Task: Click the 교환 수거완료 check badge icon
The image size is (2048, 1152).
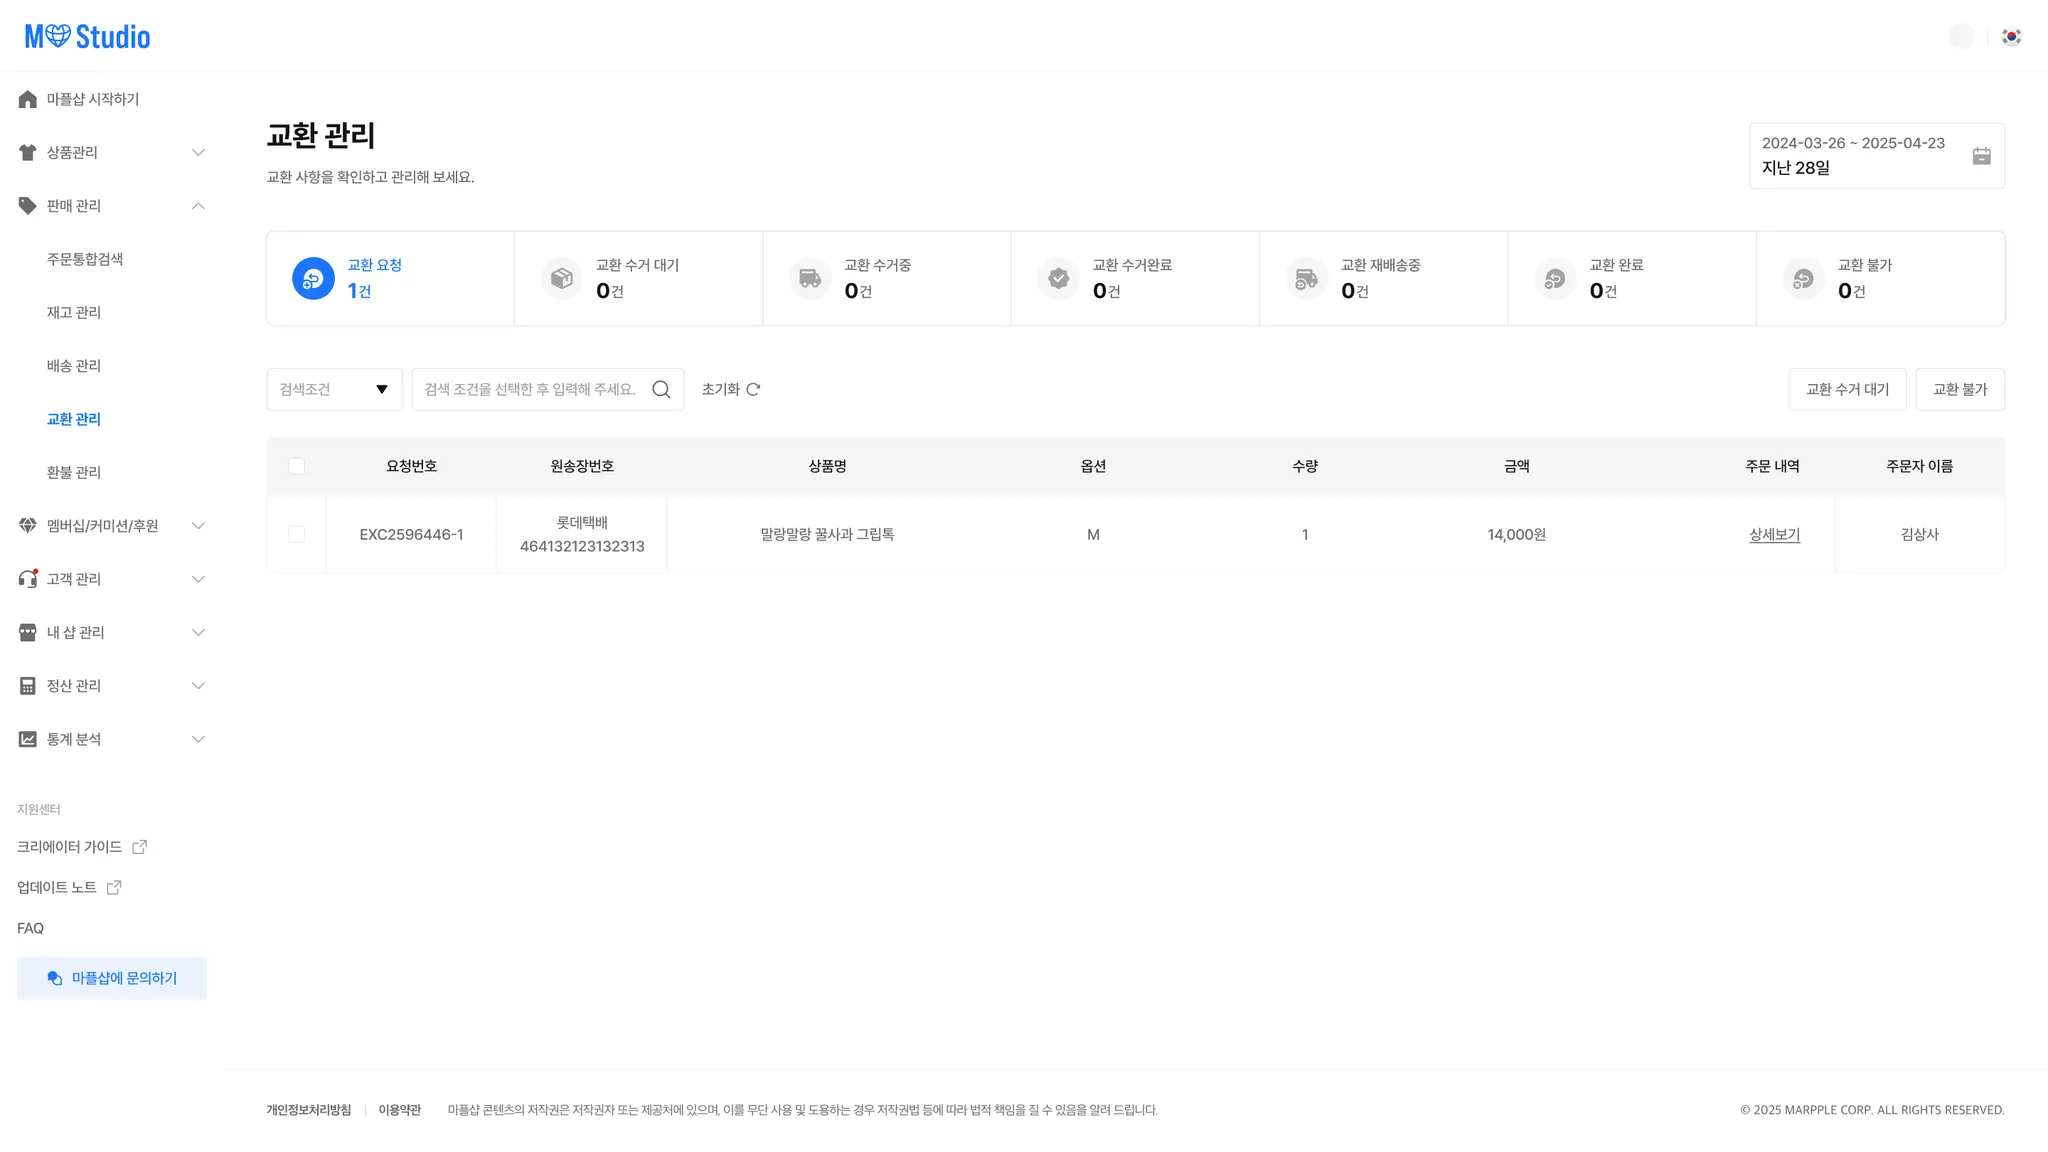Action: point(1058,278)
